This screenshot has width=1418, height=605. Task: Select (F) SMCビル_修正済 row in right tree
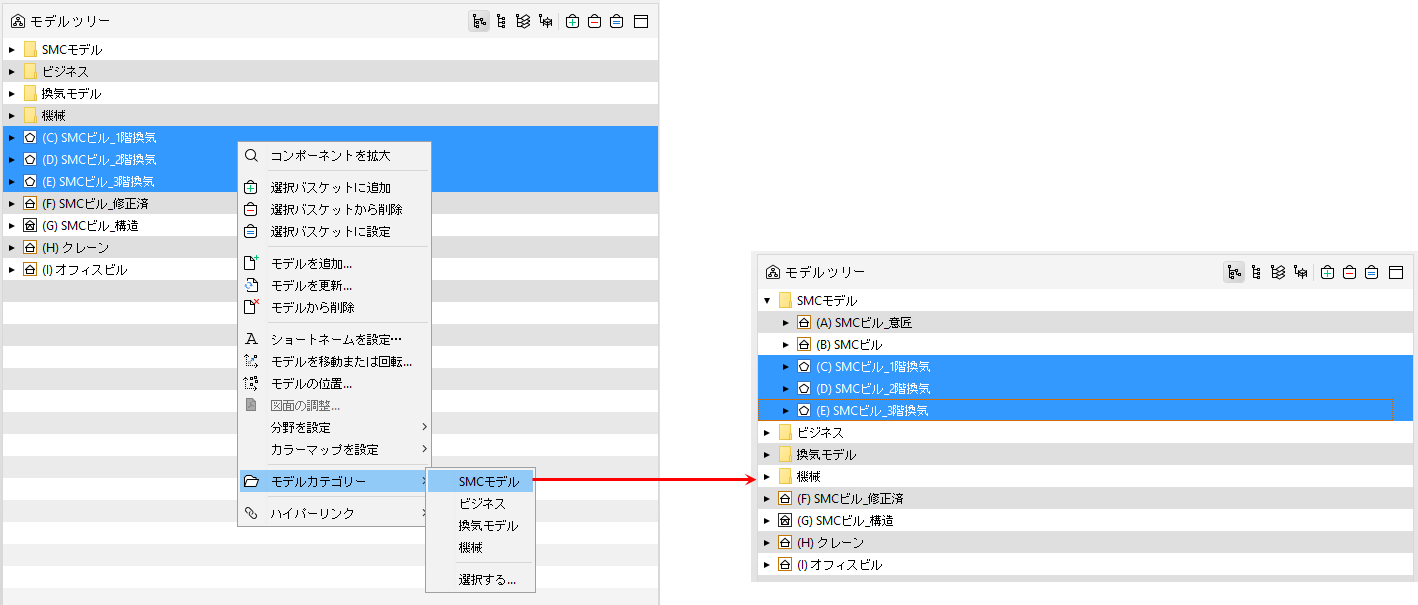(1085, 498)
